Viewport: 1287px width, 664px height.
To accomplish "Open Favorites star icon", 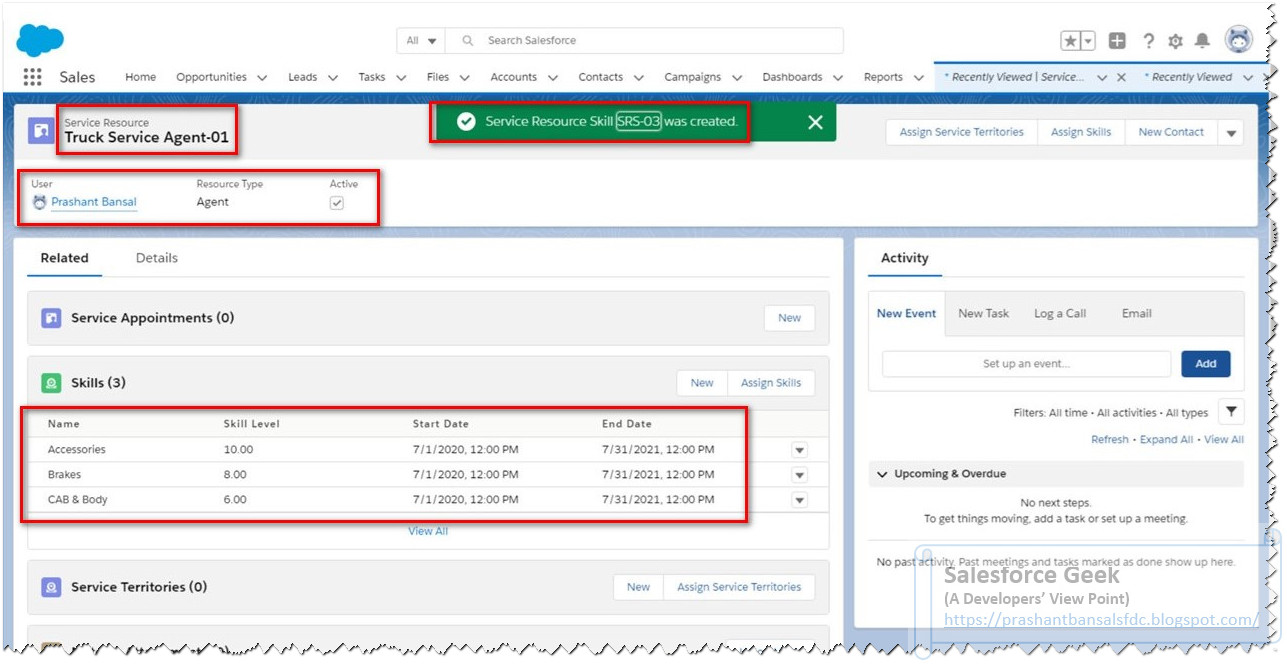I will [1070, 41].
